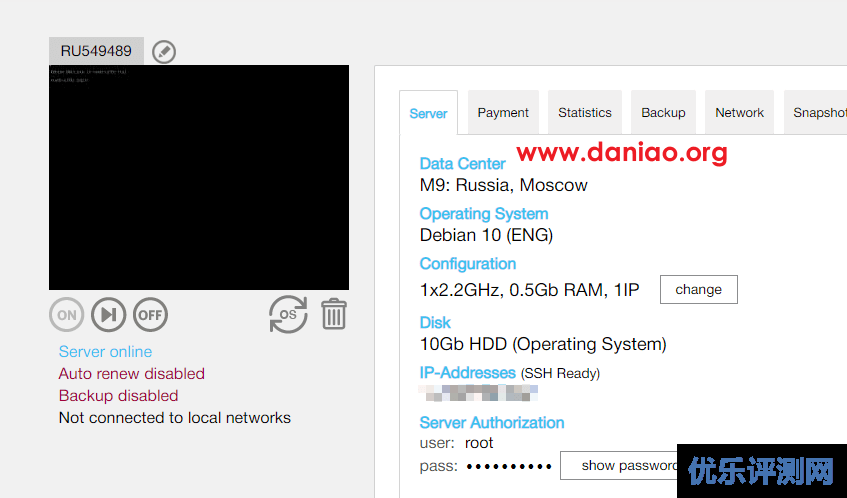Click Backup disabled status
847x498 pixels.
click(118, 396)
